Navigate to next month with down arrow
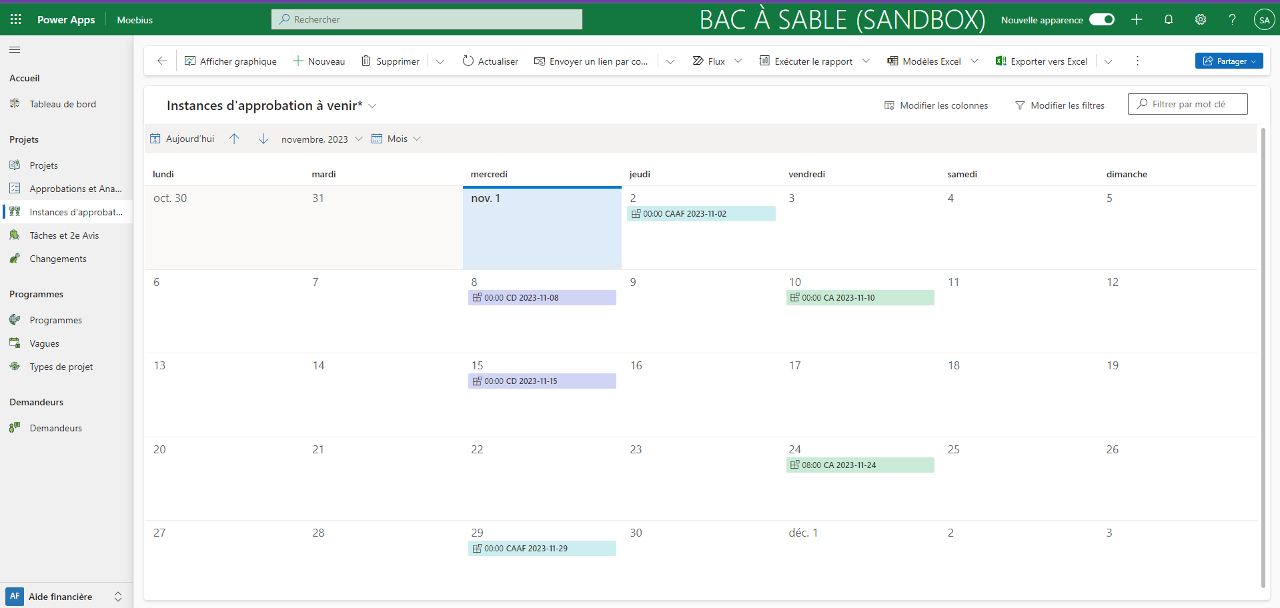Viewport: 1280px width, 608px height. click(x=263, y=139)
